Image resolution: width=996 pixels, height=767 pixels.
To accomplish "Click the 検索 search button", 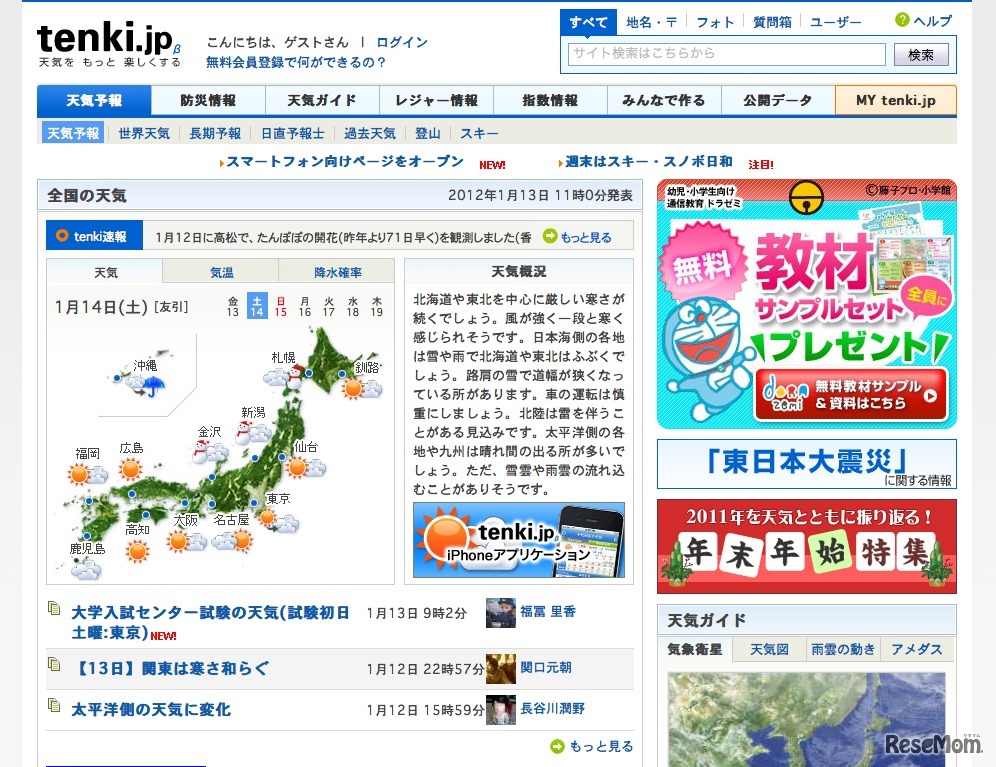I will click(920, 55).
